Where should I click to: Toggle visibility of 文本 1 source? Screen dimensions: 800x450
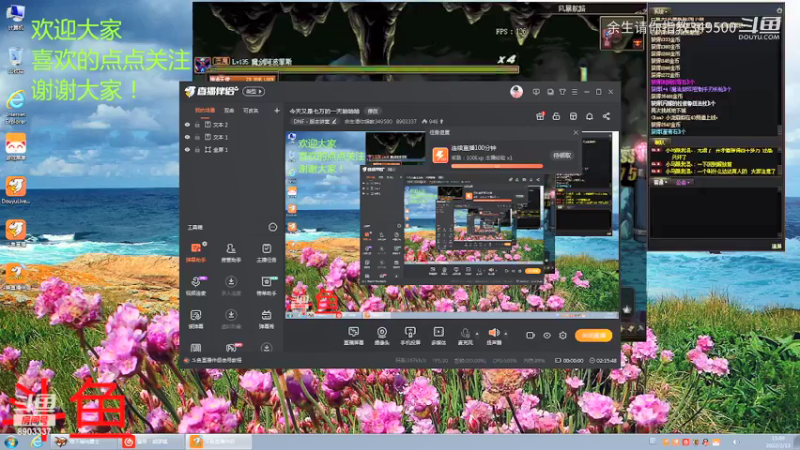pos(187,137)
